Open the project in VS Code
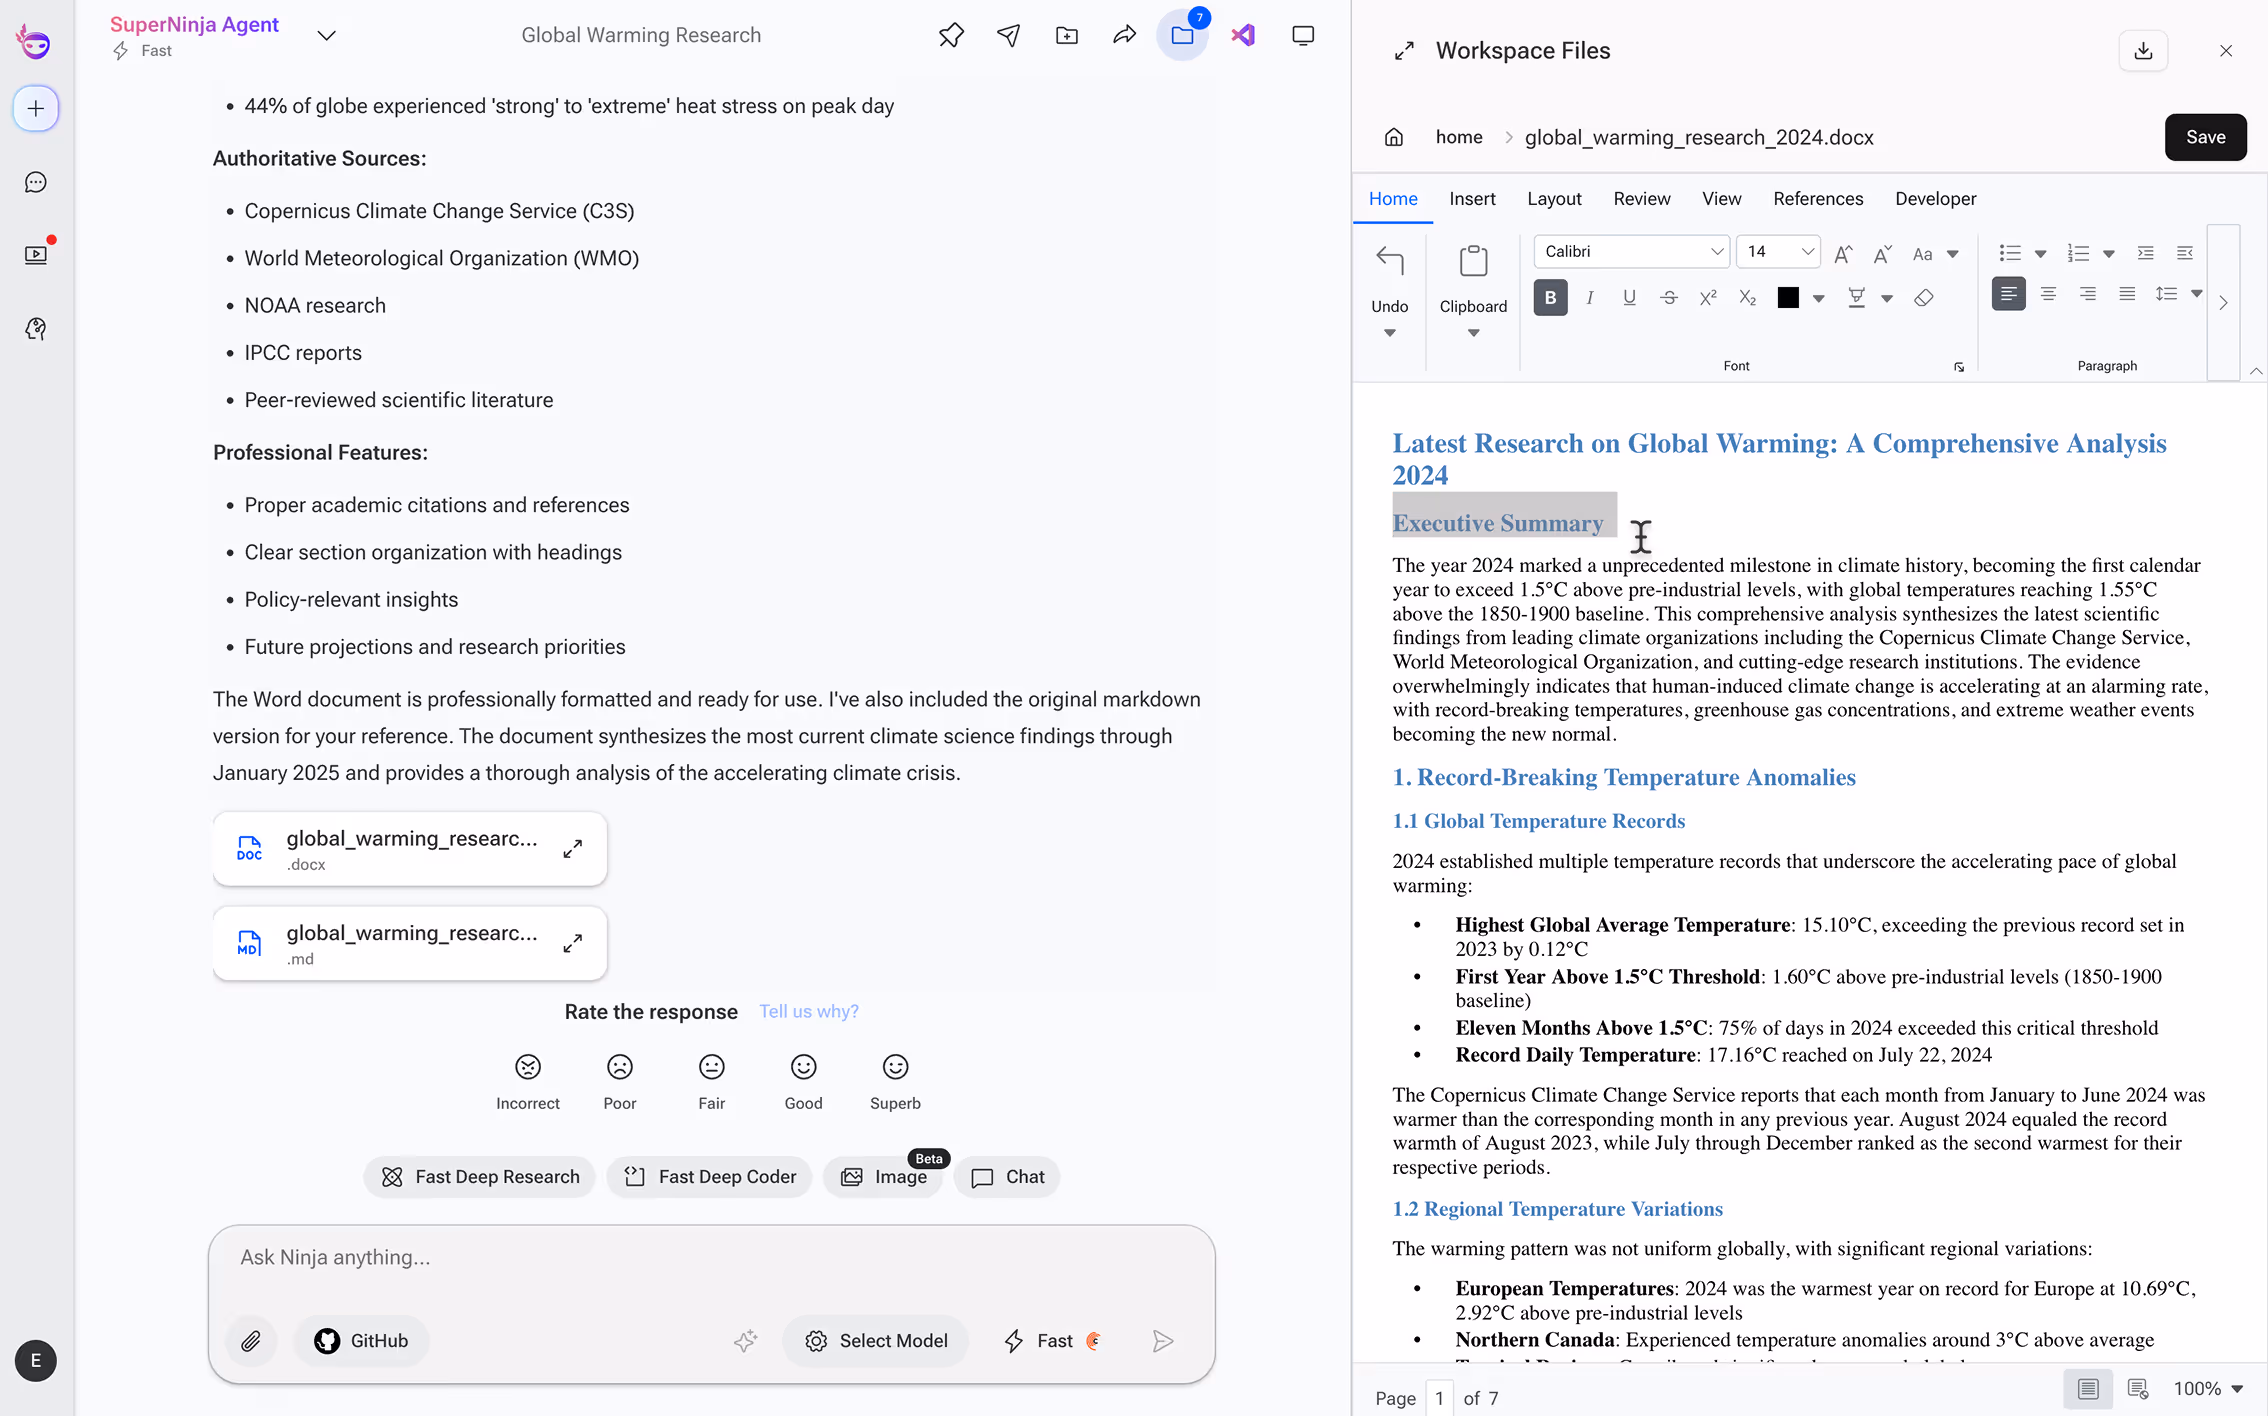Screen dimensions: 2268x1416 point(1243,35)
